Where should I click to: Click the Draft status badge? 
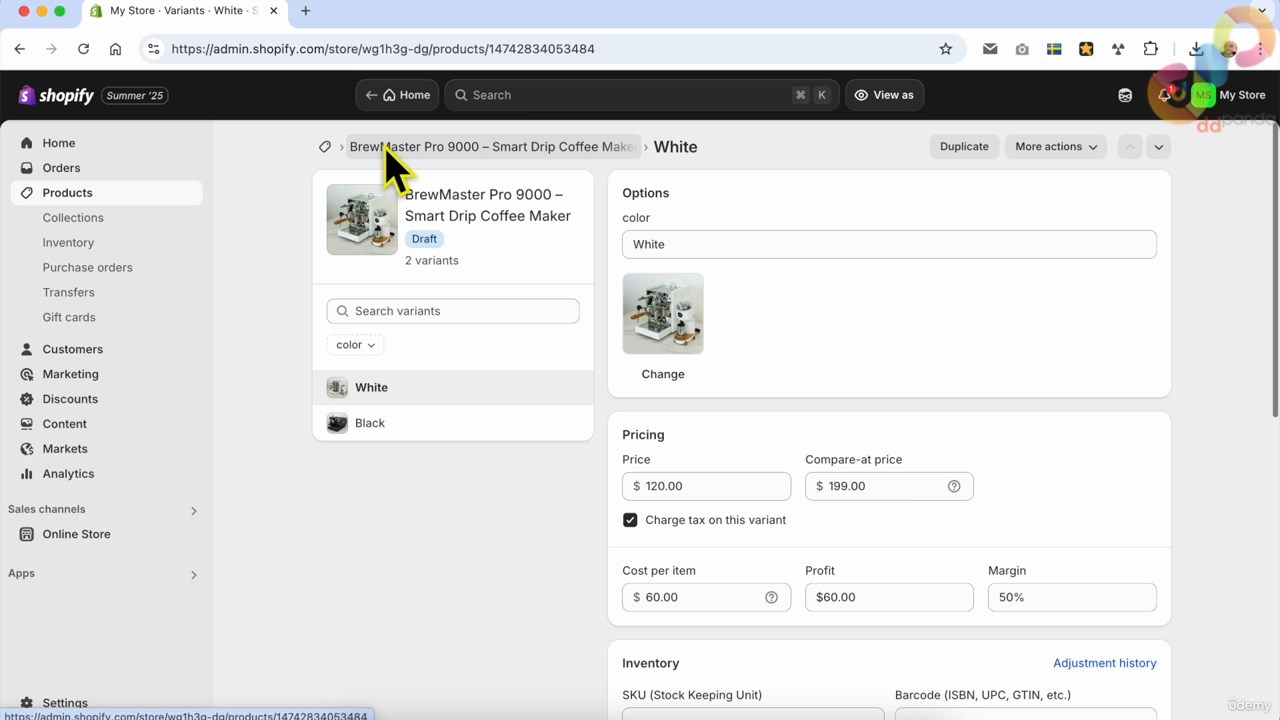pos(424,239)
